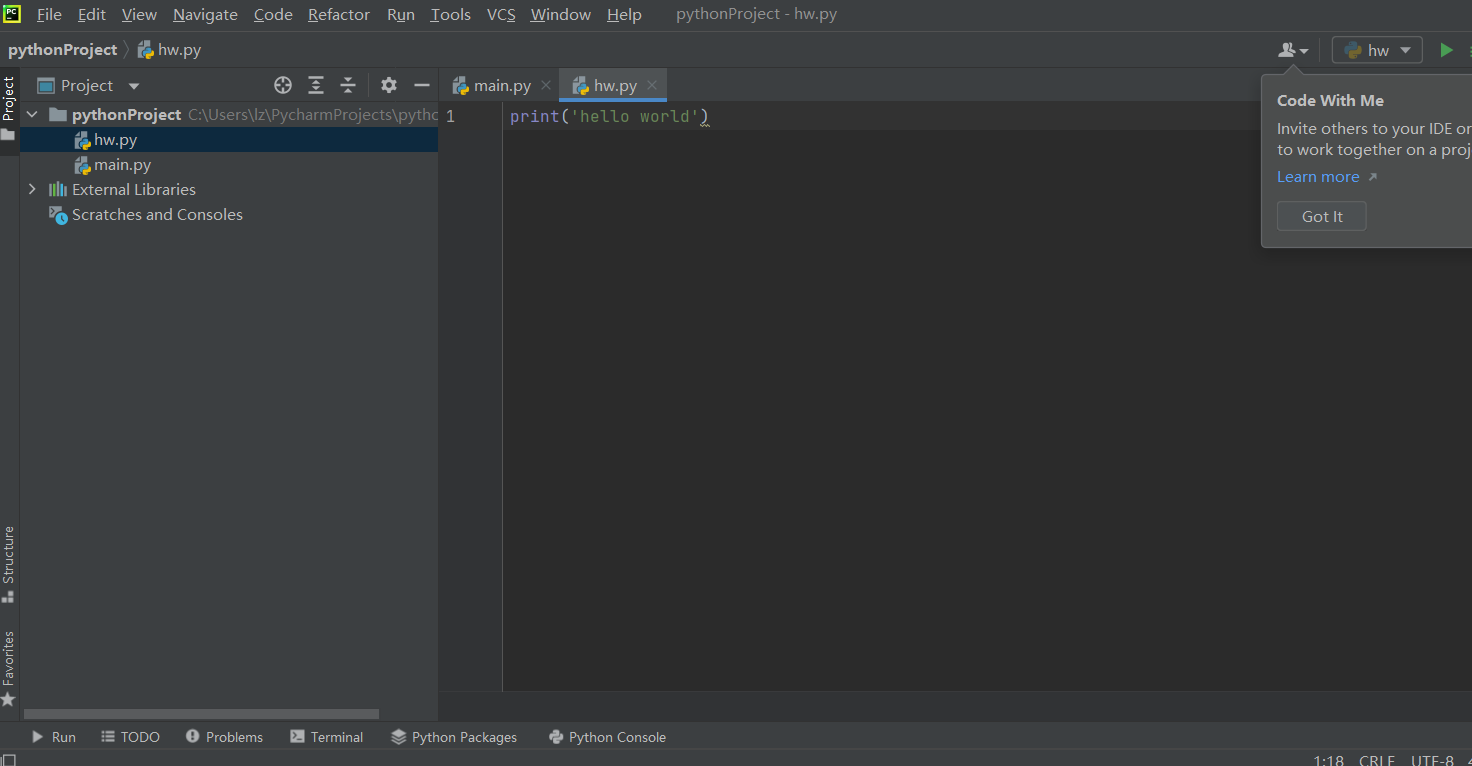Viewport: 1472px width, 766px height.
Task: Change CRLF line separator in status bar
Action: click(1377, 760)
